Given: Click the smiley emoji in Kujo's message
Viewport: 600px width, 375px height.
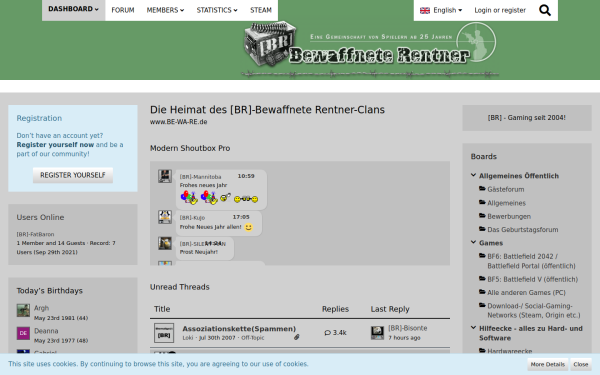Looking at the screenshot, I should (x=249, y=227).
